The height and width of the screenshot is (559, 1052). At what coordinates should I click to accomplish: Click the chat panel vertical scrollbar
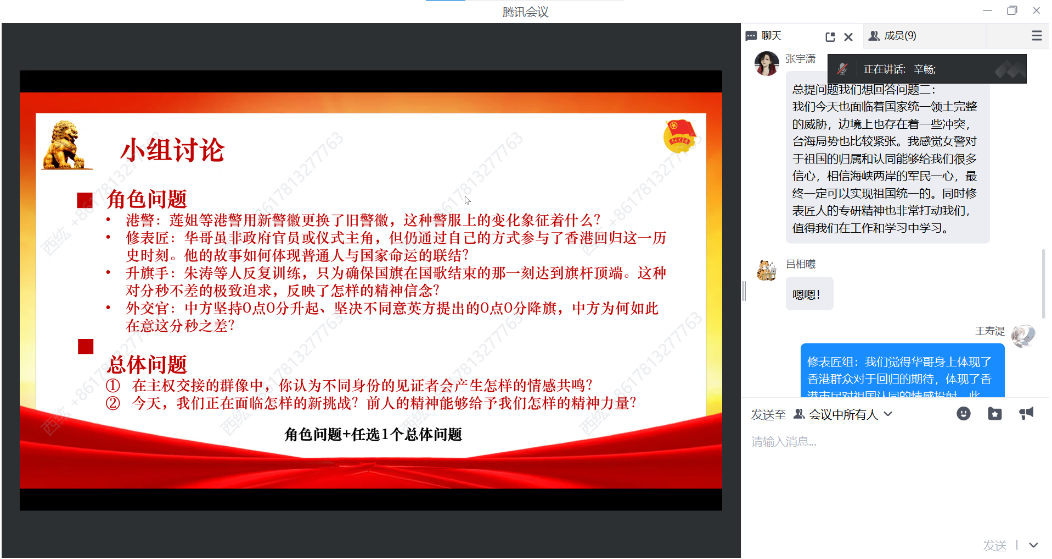pyautogui.click(x=1045, y=290)
